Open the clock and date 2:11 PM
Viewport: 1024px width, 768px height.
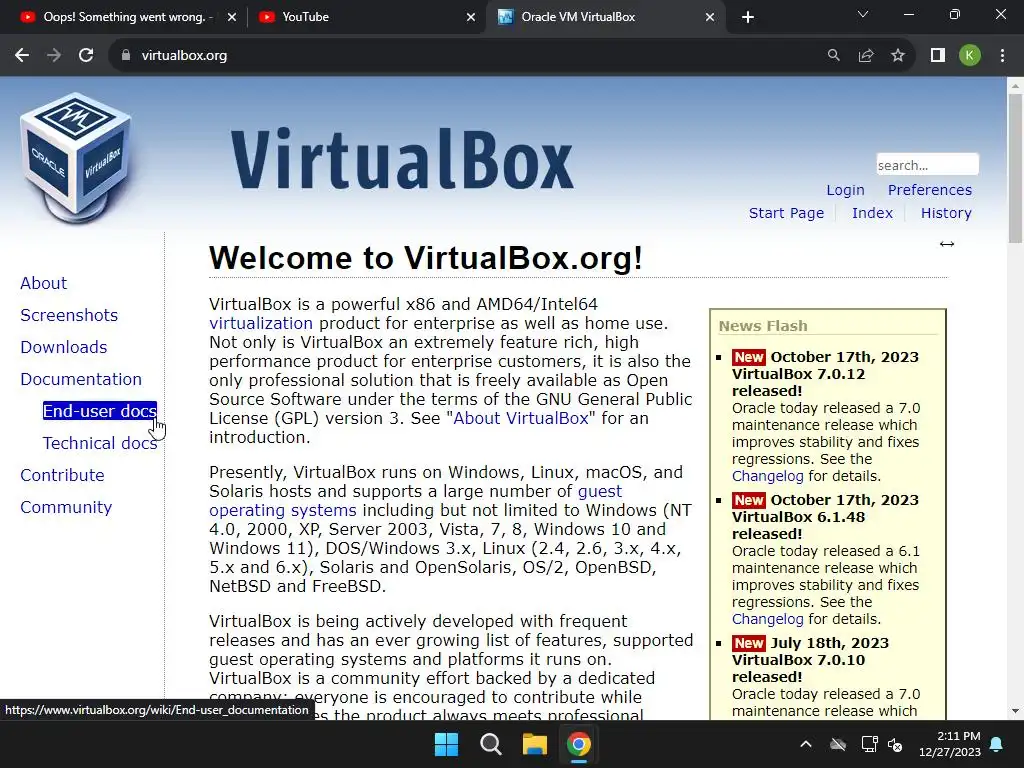point(950,744)
